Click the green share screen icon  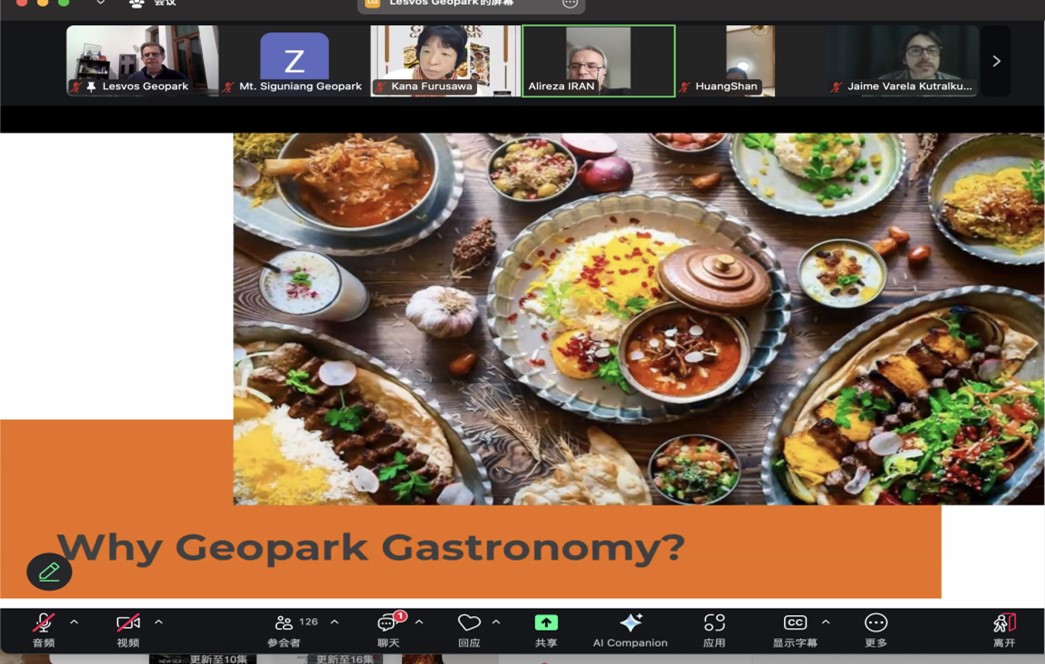click(x=546, y=623)
